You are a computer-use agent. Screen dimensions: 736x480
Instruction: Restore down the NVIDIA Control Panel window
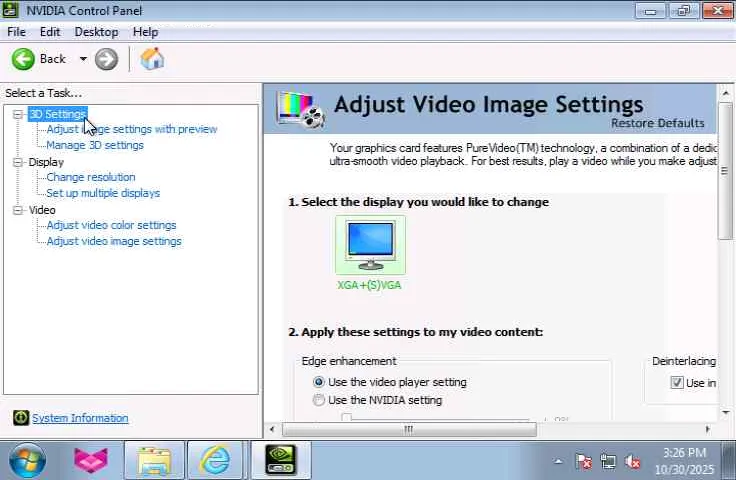[x=684, y=11]
